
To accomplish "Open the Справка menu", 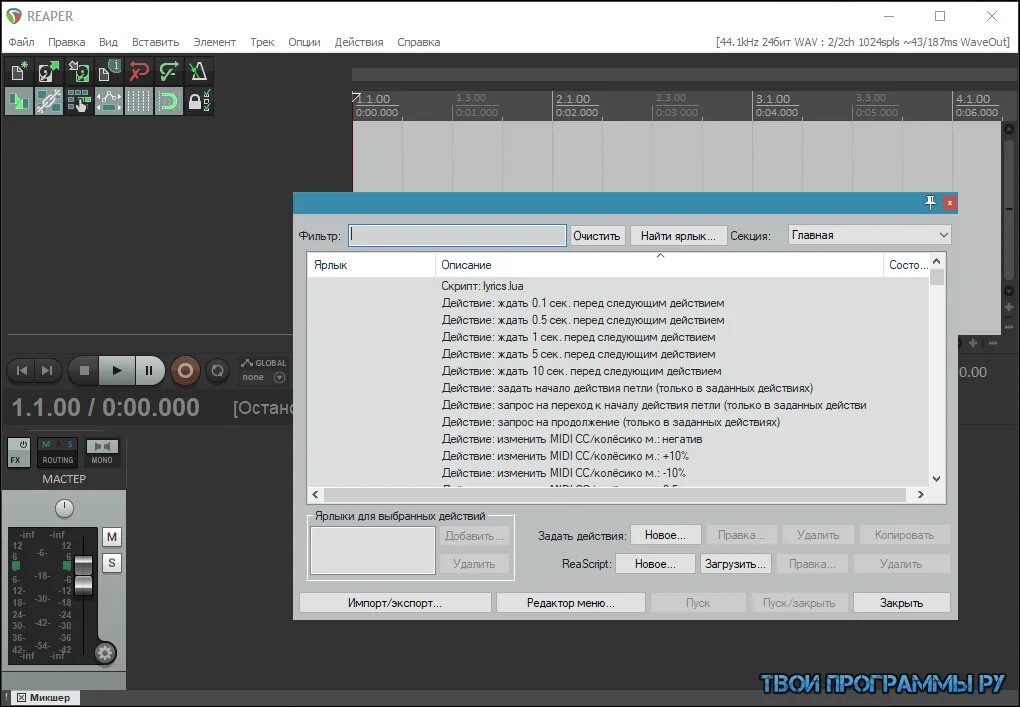I will point(418,42).
